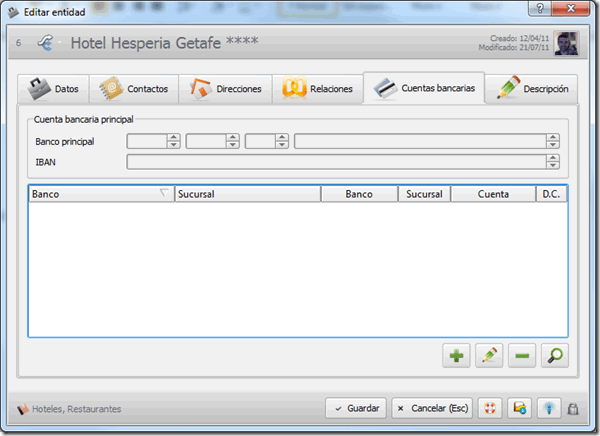The height and width of the screenshot is (436, 600).
Task: Sort by the first Banco name column header
Action: pyautogui.click(x=101, y=194)
